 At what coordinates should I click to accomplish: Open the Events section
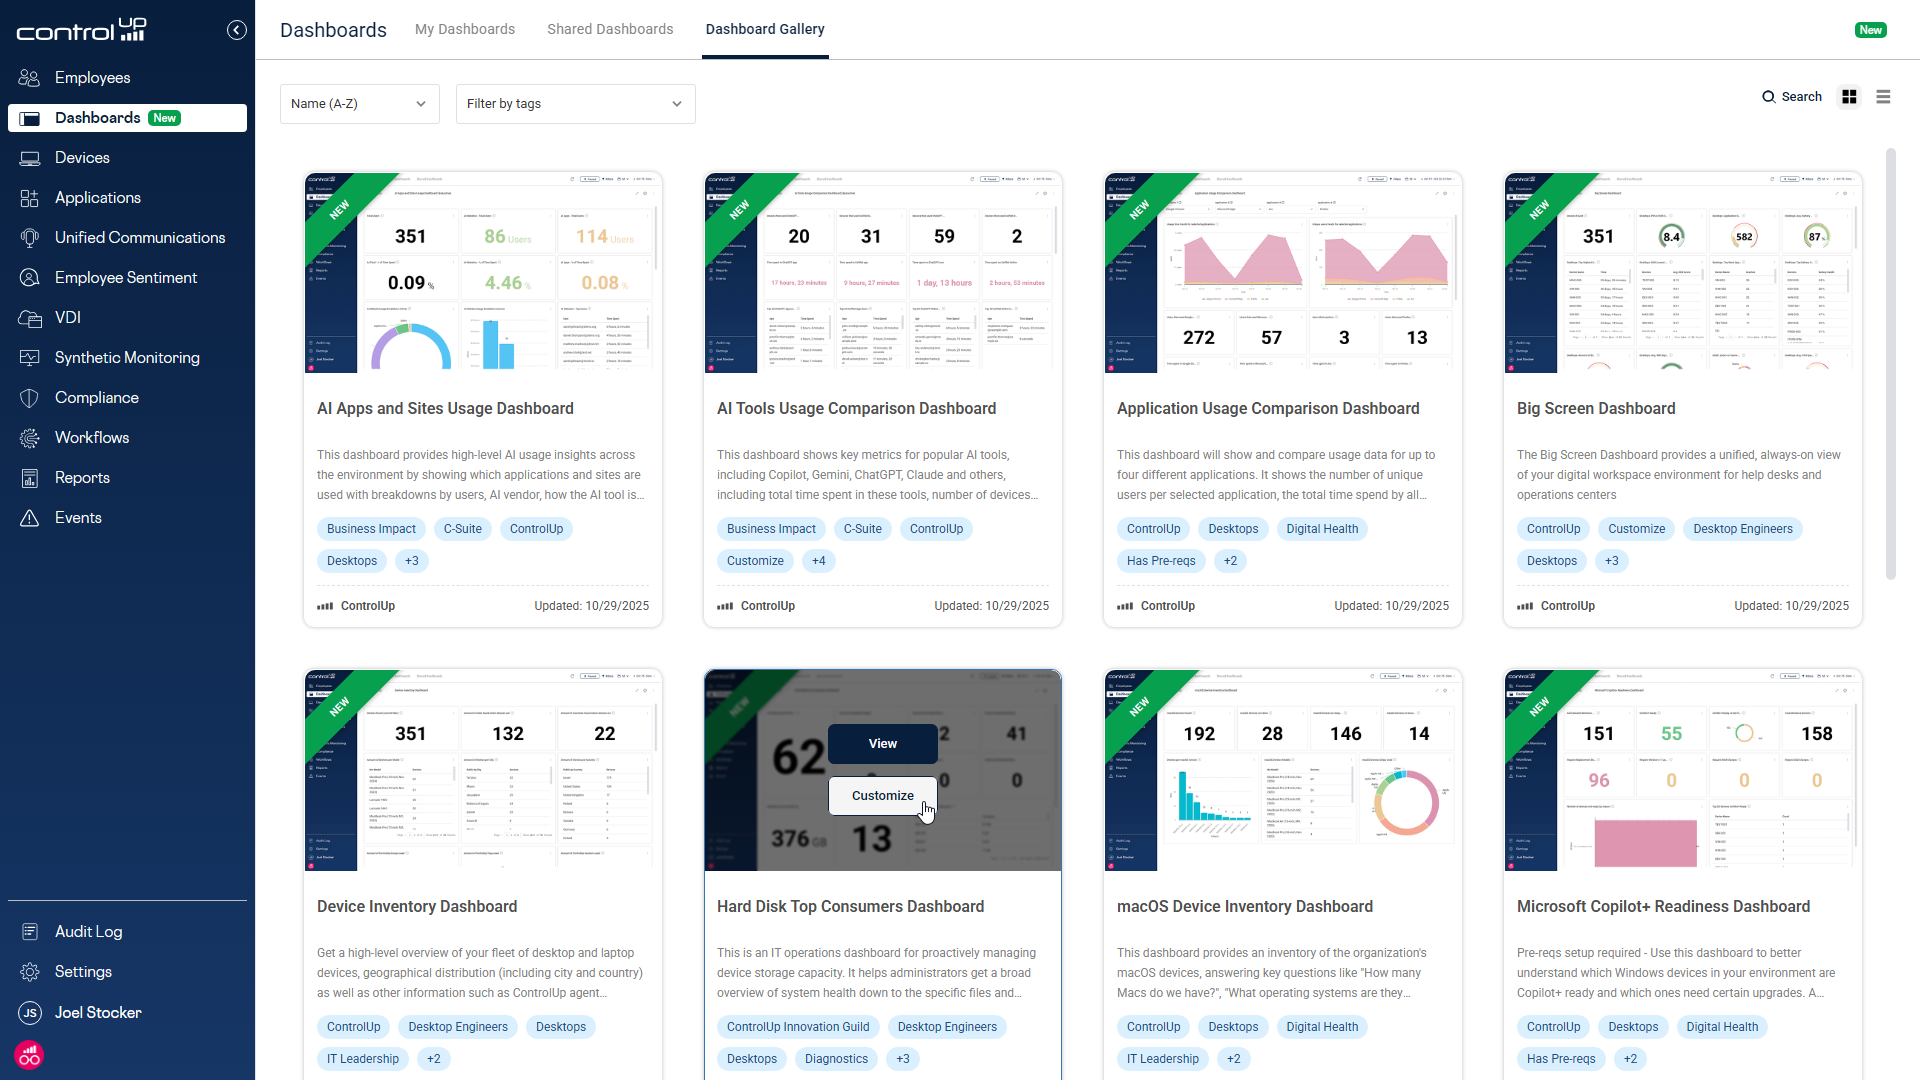click(78, 517)
